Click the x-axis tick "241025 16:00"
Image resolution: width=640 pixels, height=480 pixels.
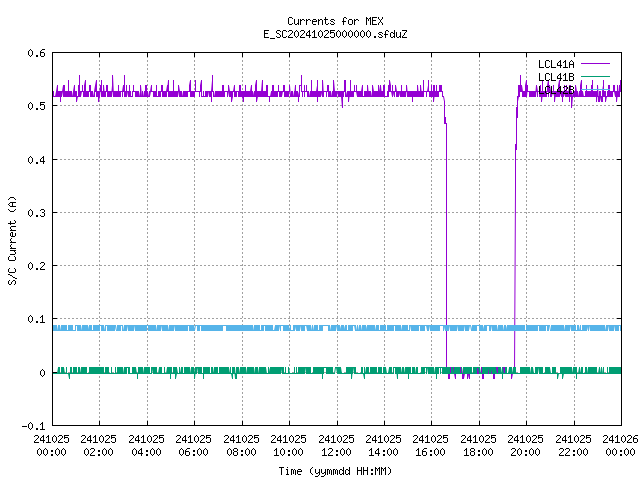(x=431, y=446)
